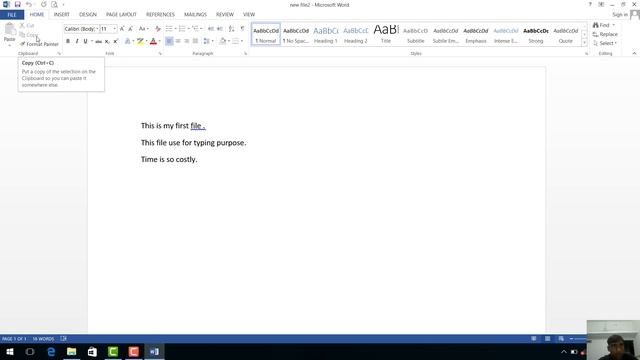Justify the paragraph text
The height and width of the screenshot is (360, 640).
(196, 41)
